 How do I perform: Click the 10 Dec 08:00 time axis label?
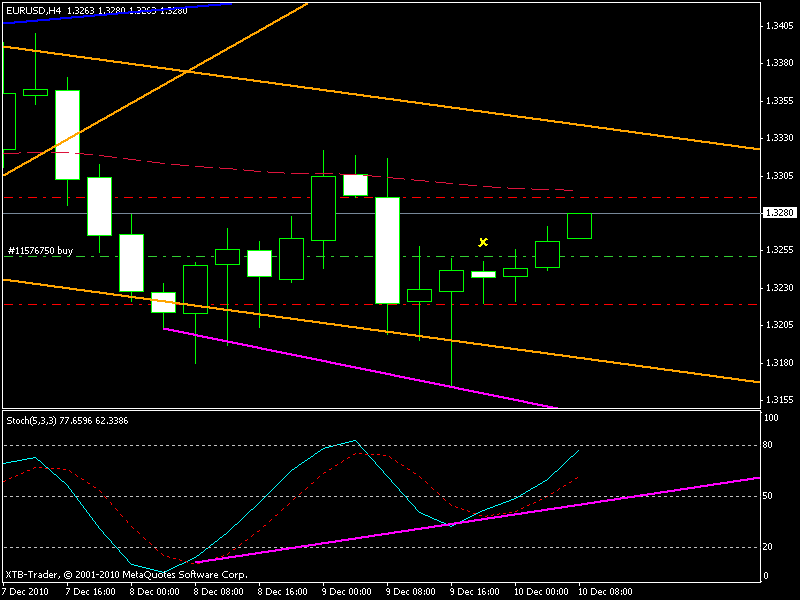605,592
